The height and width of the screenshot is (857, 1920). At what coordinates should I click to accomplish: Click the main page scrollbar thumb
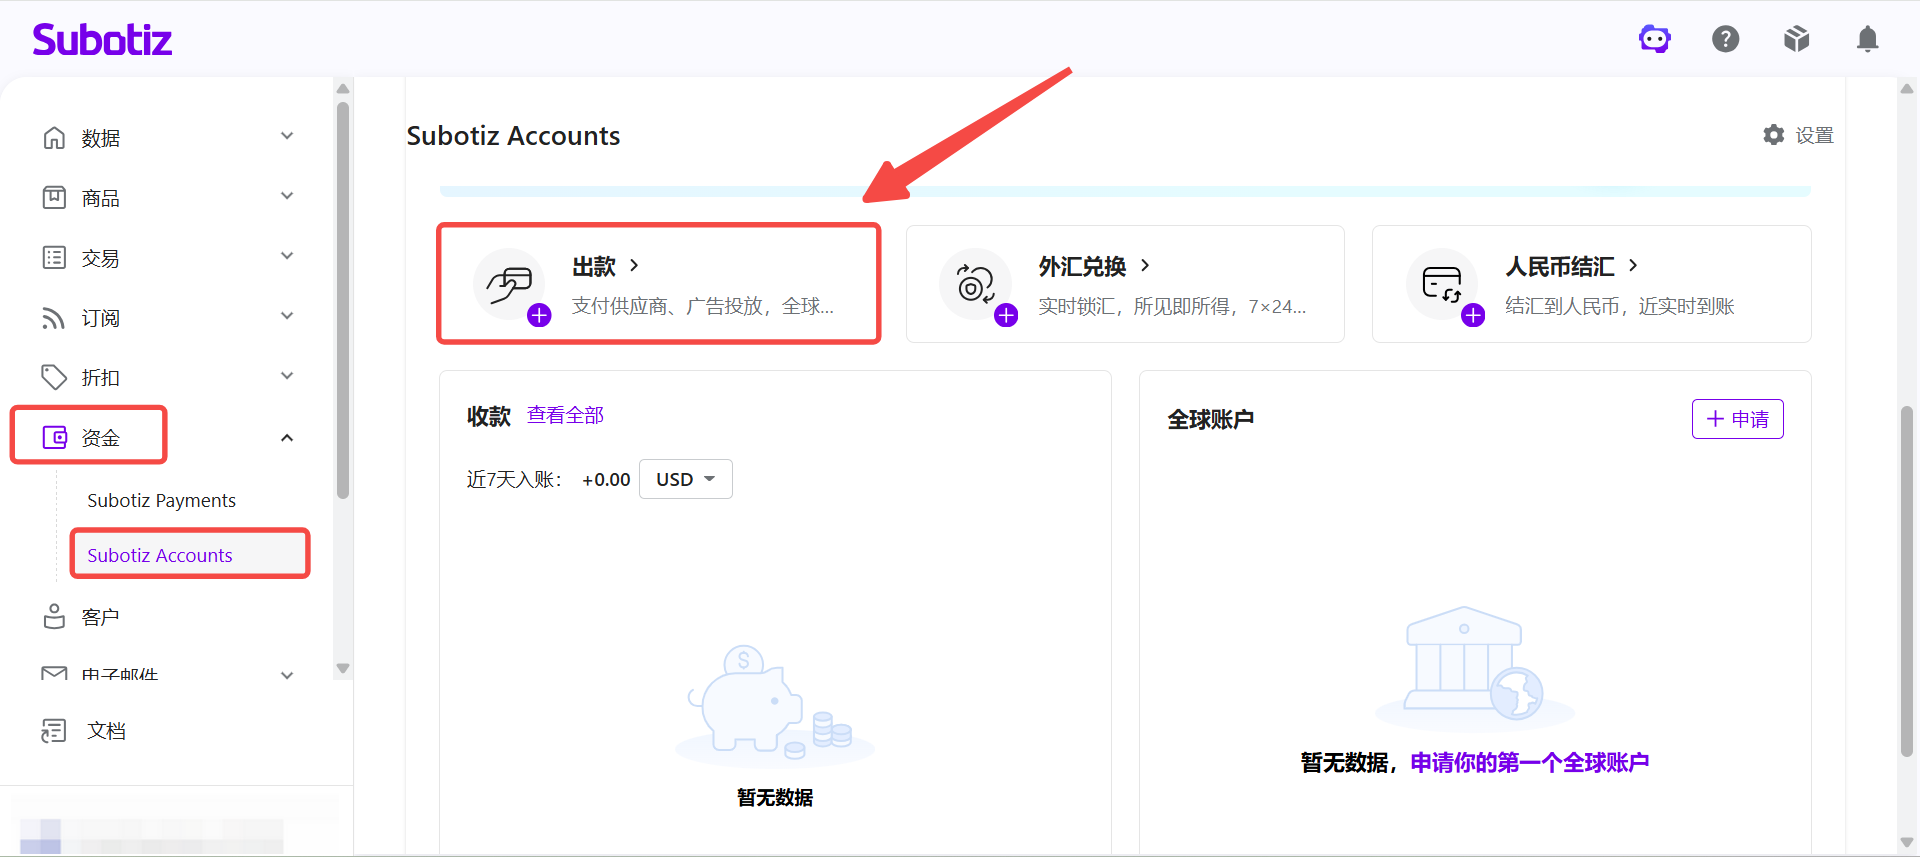(x=1907, y=581)
